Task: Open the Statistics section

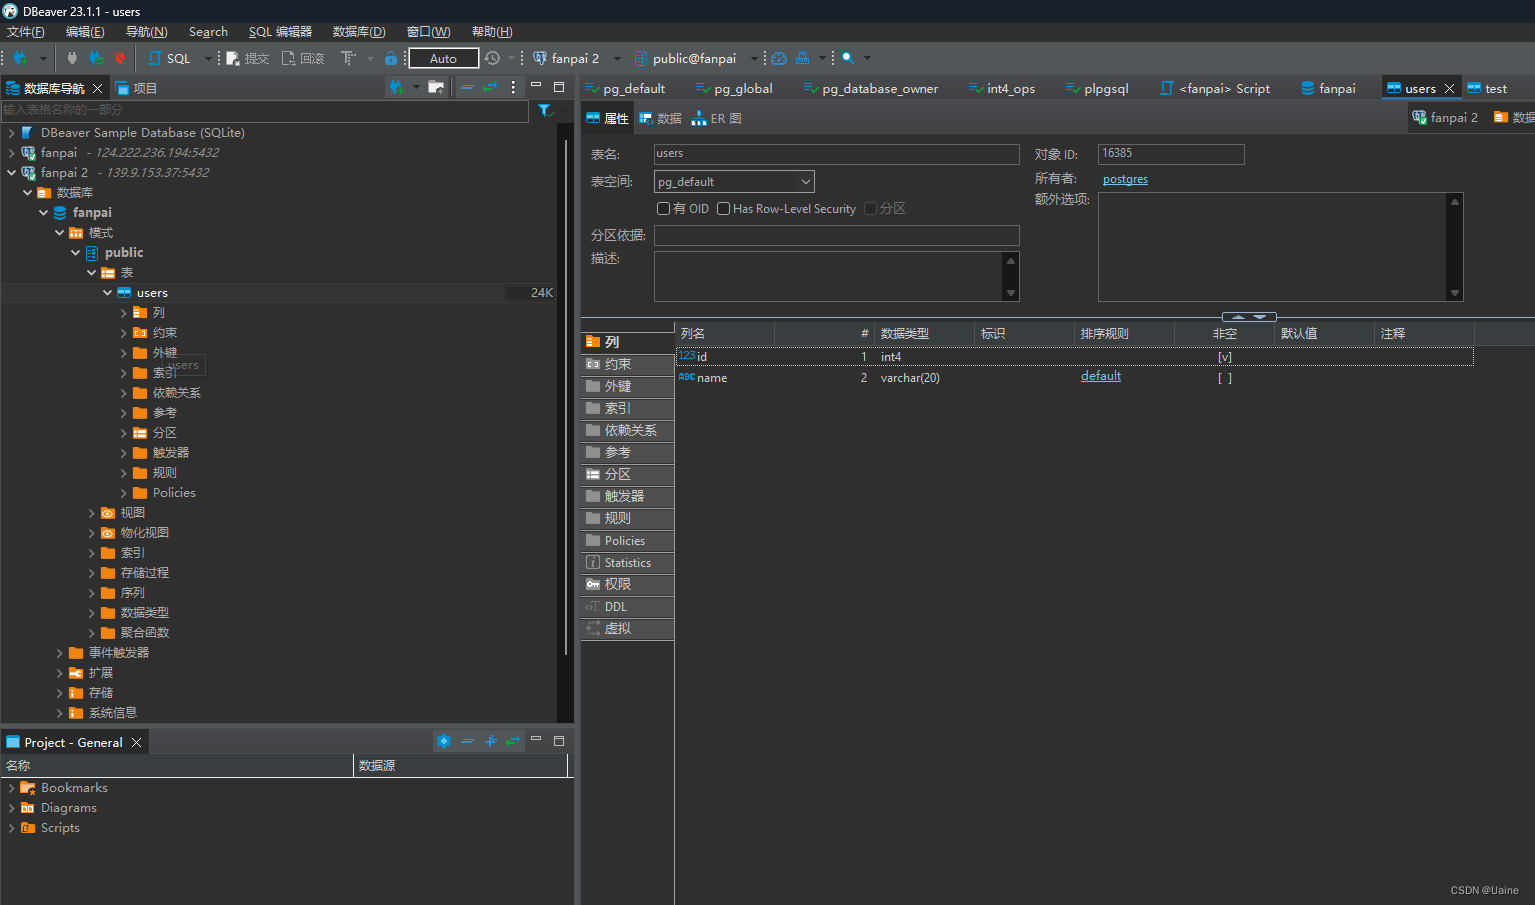Action: click(627, 562)
